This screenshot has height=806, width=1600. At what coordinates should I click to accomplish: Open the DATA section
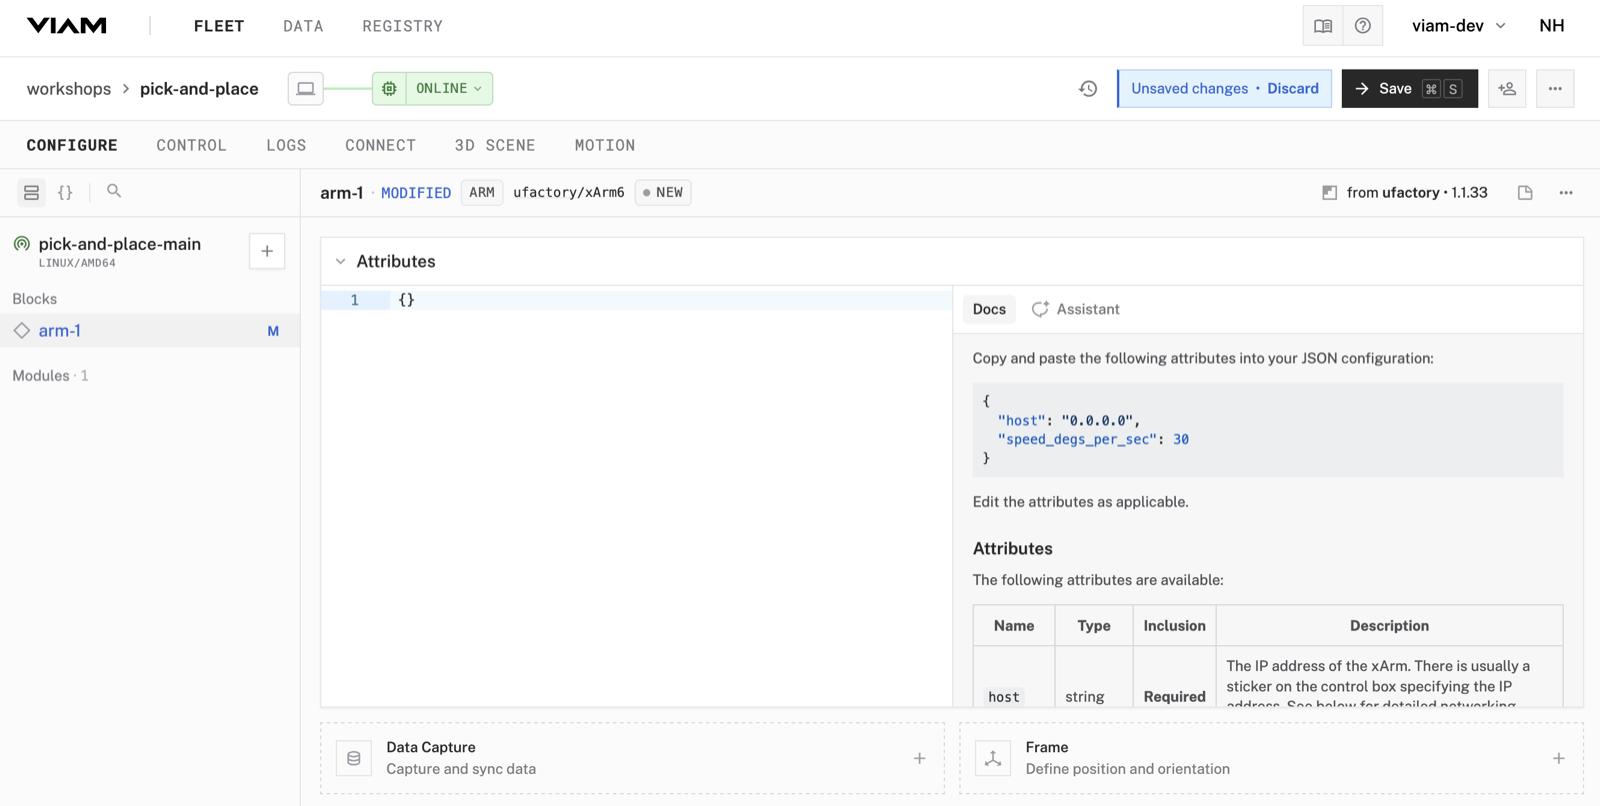click(x=303, y=26)
